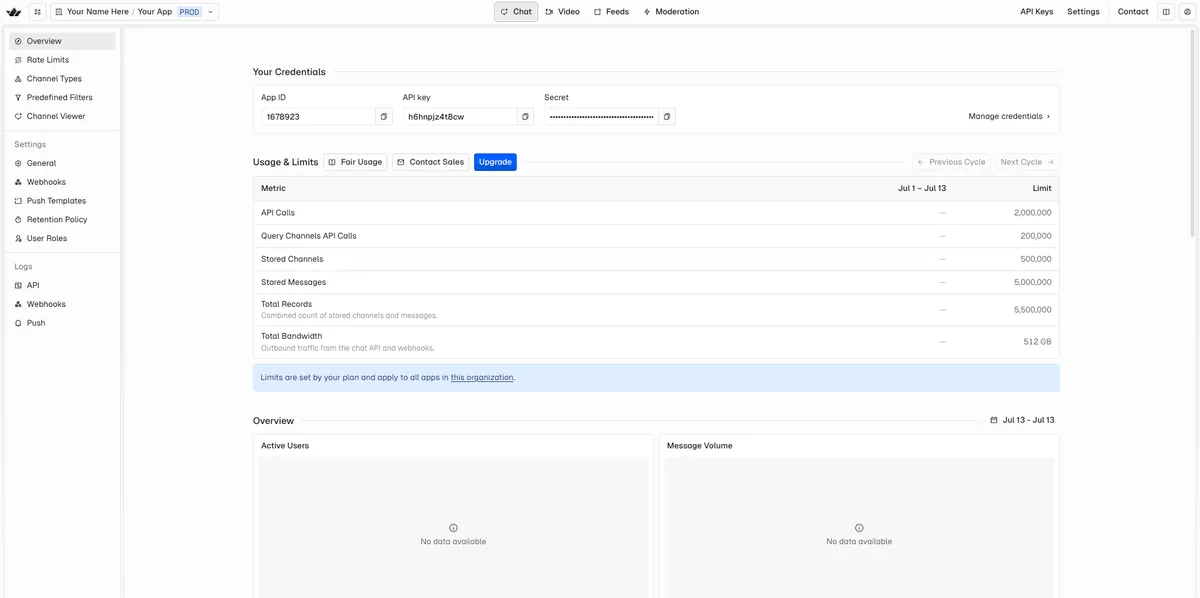Open the account icon at top right

tap(1186, 12)
